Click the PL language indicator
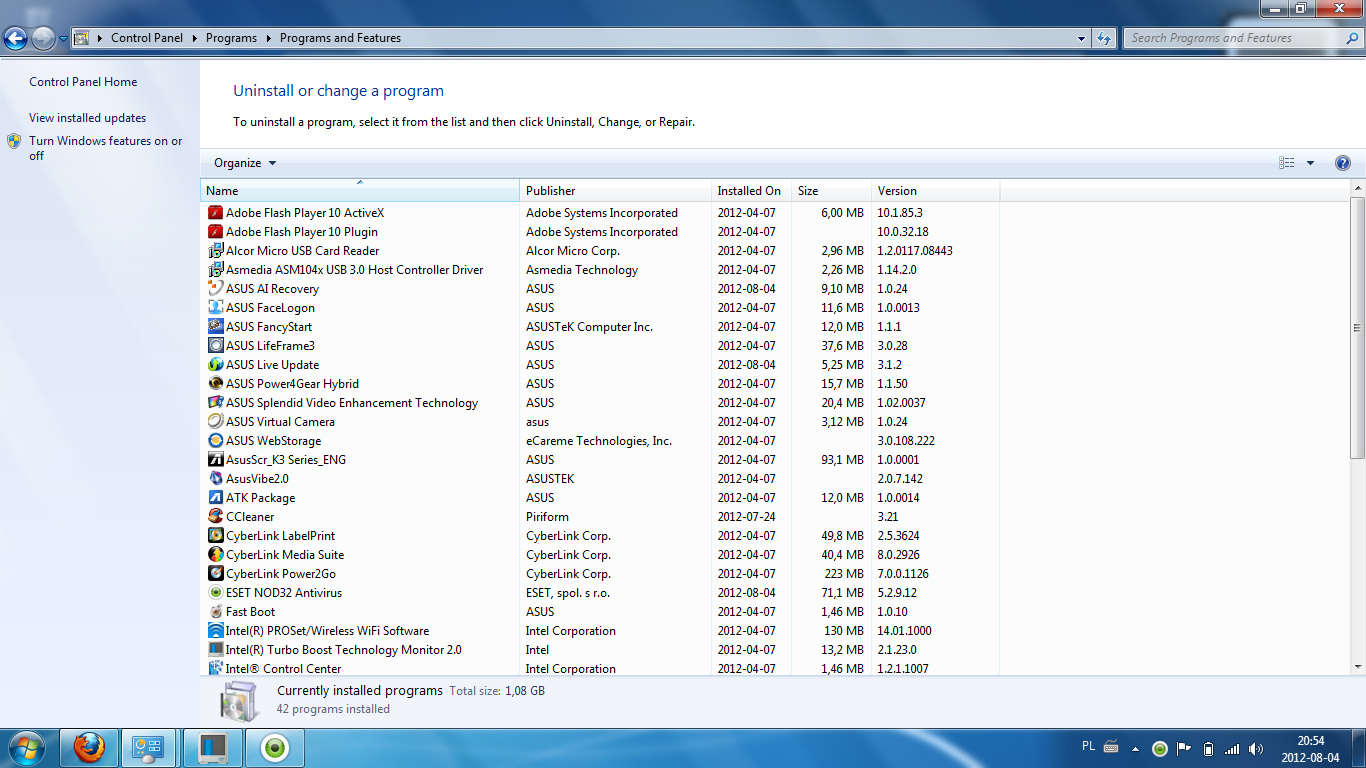 coord(1088,747)
